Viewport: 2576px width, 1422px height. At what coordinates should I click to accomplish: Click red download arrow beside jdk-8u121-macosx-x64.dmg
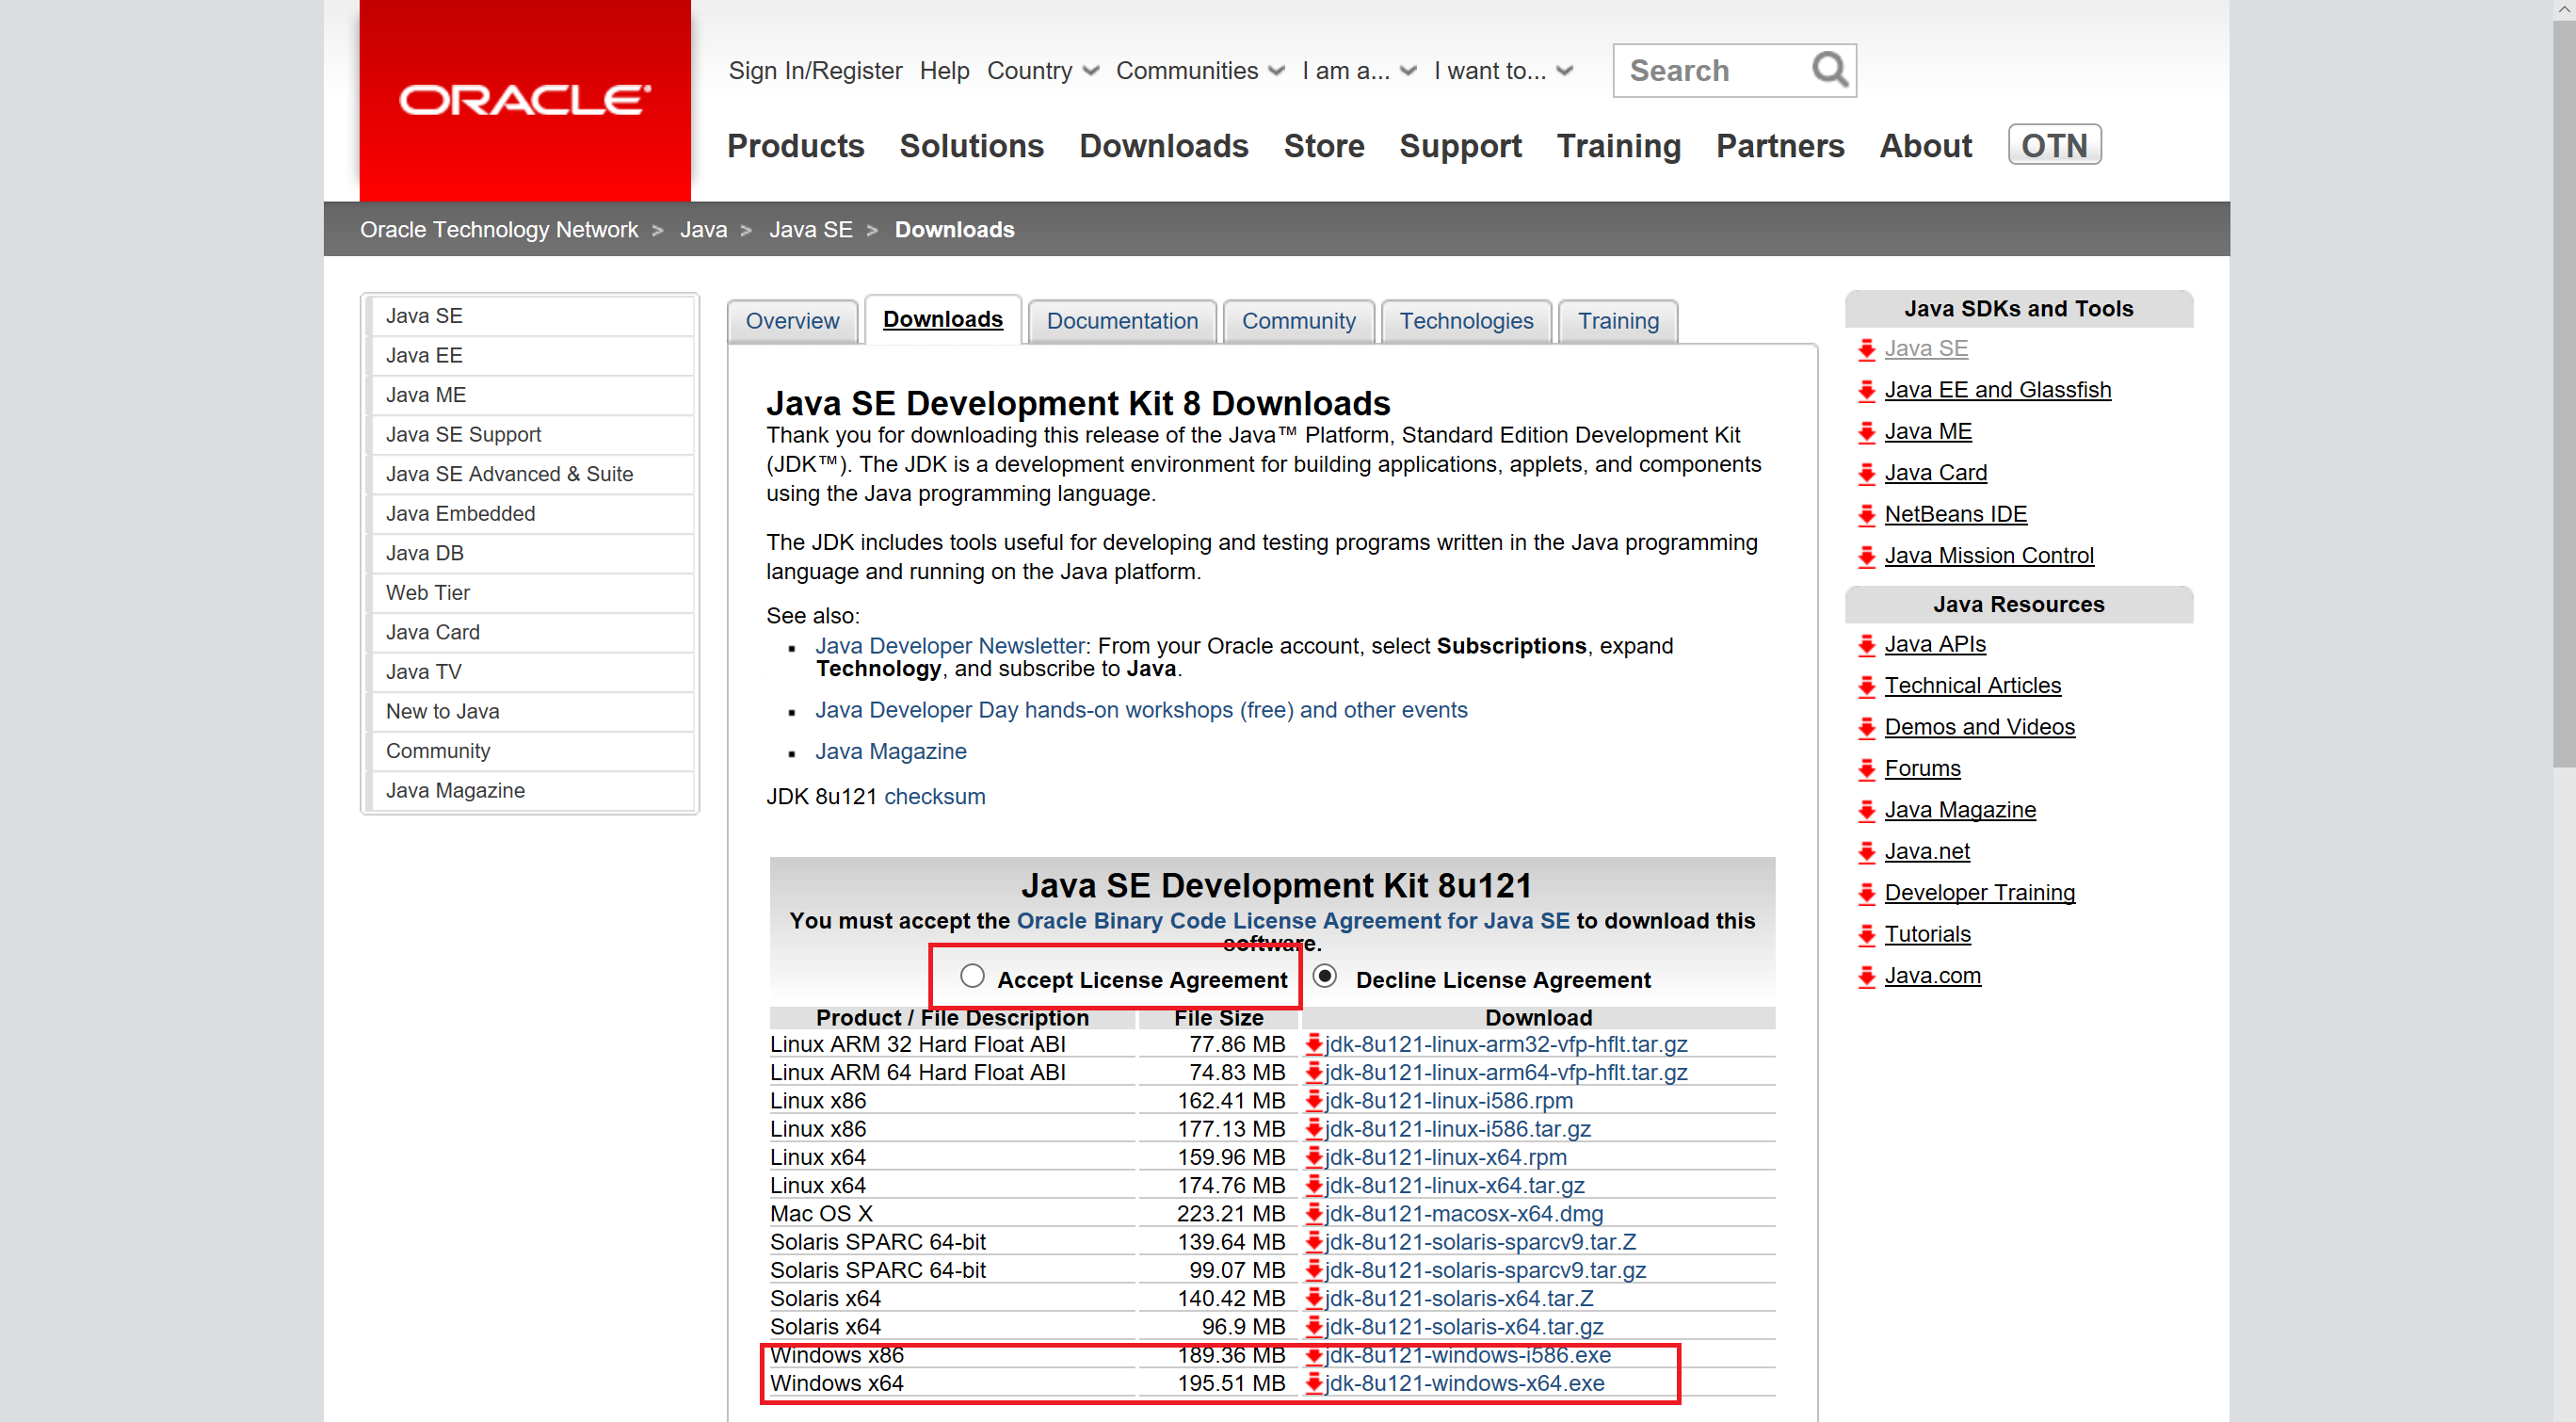pos(1313,1213)
